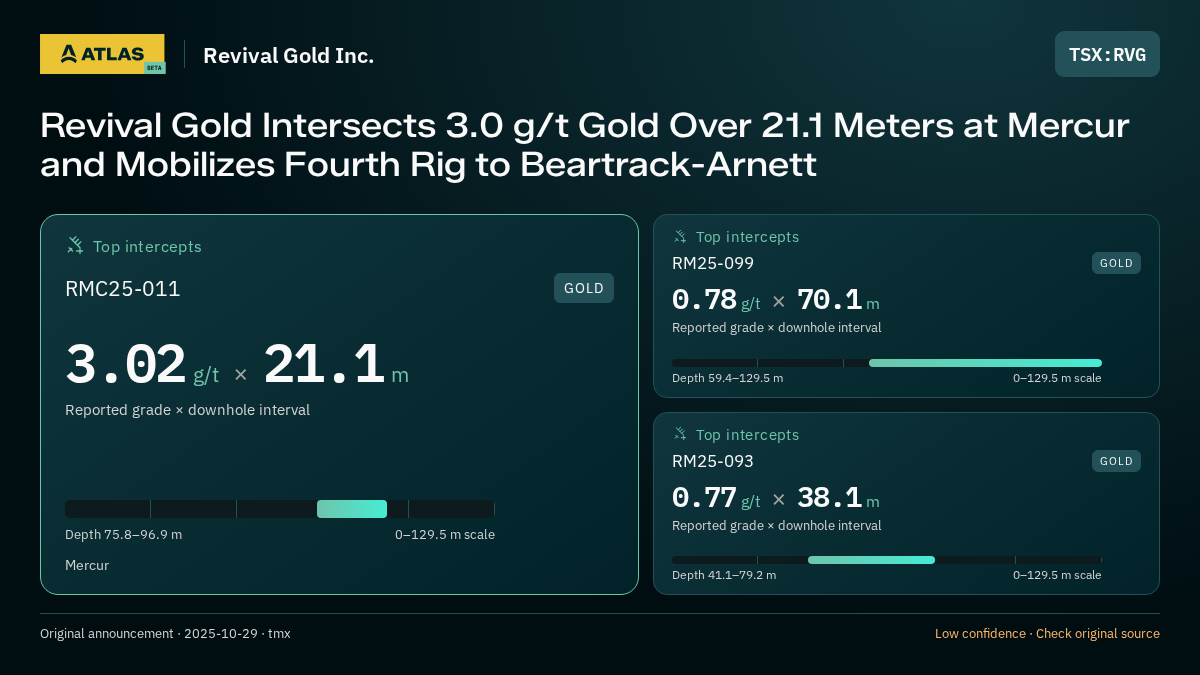Click the 0–129.5 m scale label under RMC25-011

coord(445,534)
